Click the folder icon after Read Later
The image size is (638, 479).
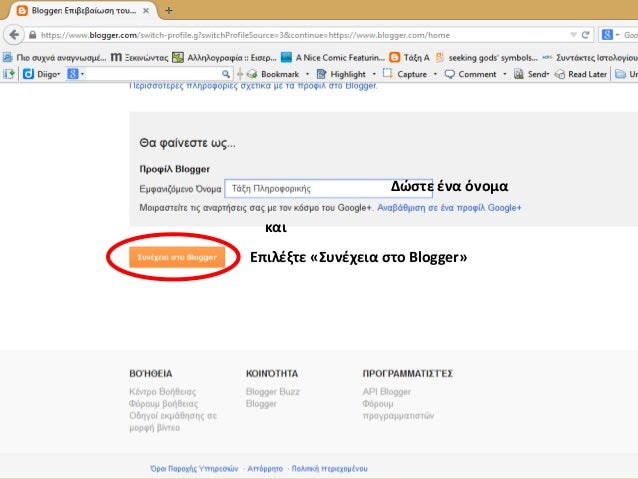(x=620, y=74)
